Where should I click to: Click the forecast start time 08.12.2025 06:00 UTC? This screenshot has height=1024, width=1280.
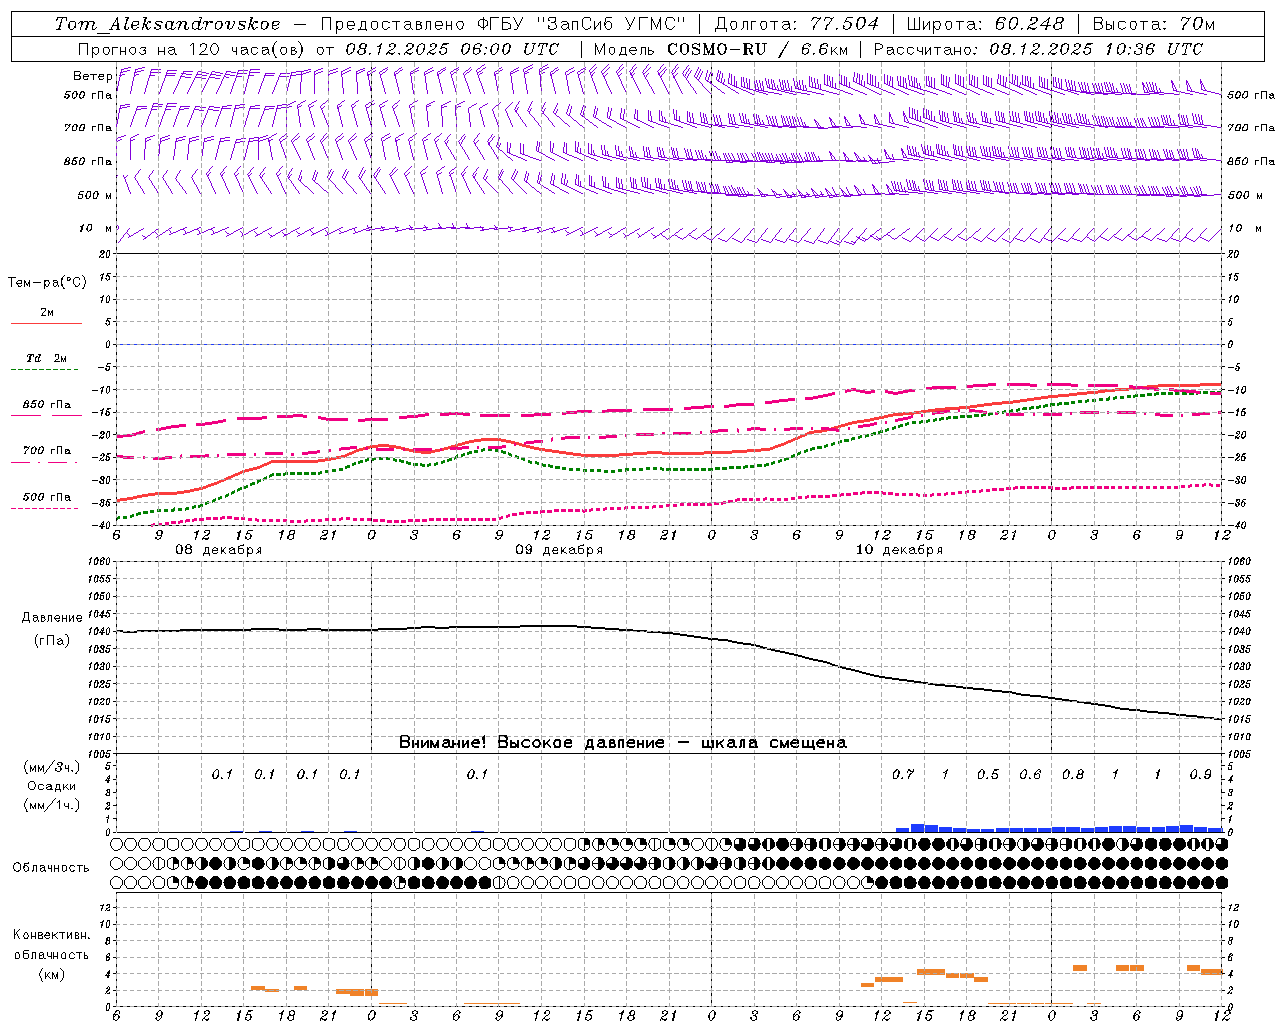452,49
